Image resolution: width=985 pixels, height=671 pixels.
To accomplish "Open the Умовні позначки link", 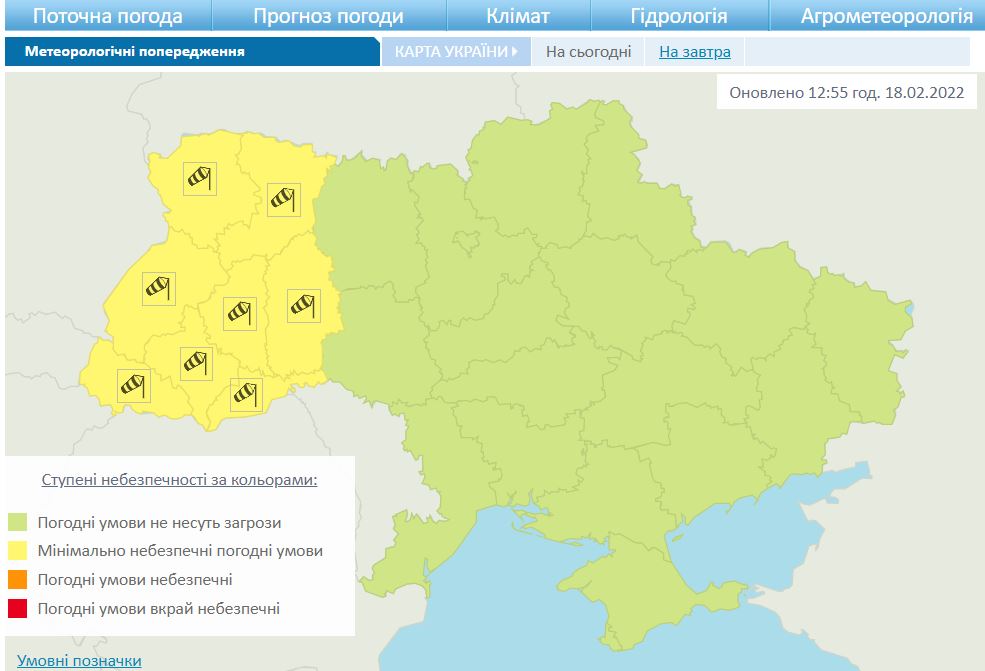I will pos(79,660).
